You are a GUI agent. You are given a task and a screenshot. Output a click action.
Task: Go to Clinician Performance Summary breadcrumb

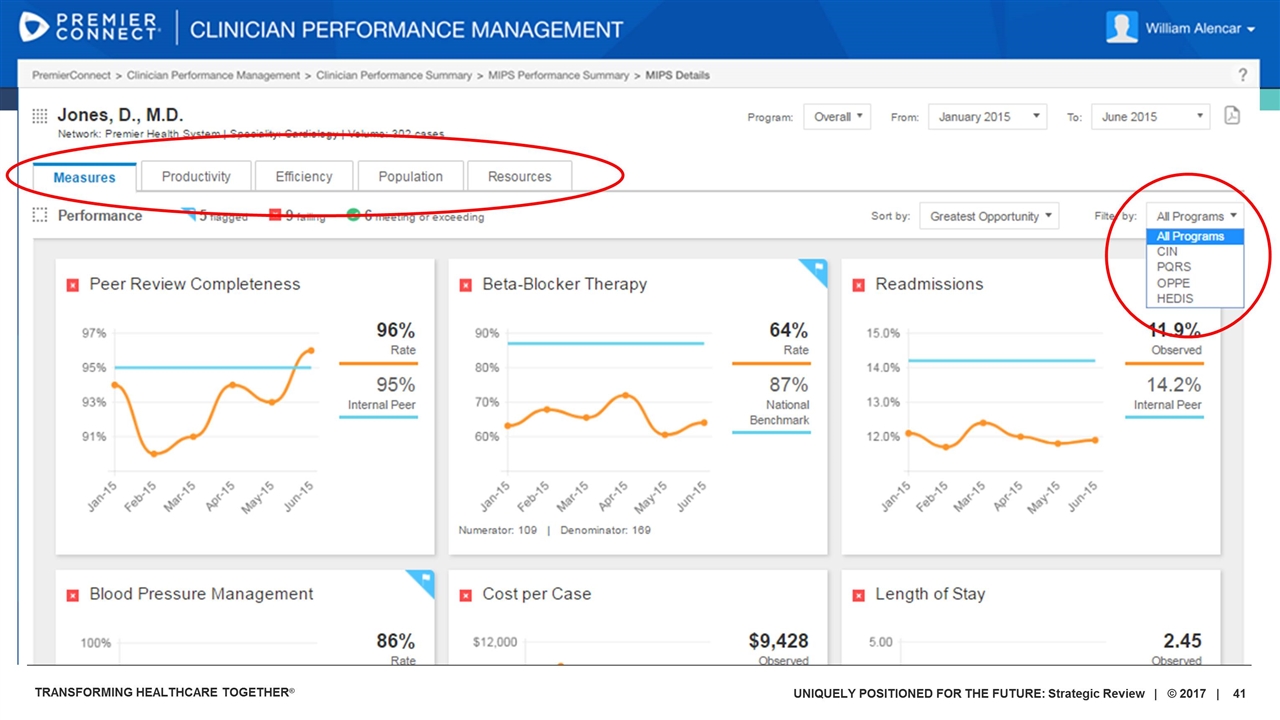point(394,75)
